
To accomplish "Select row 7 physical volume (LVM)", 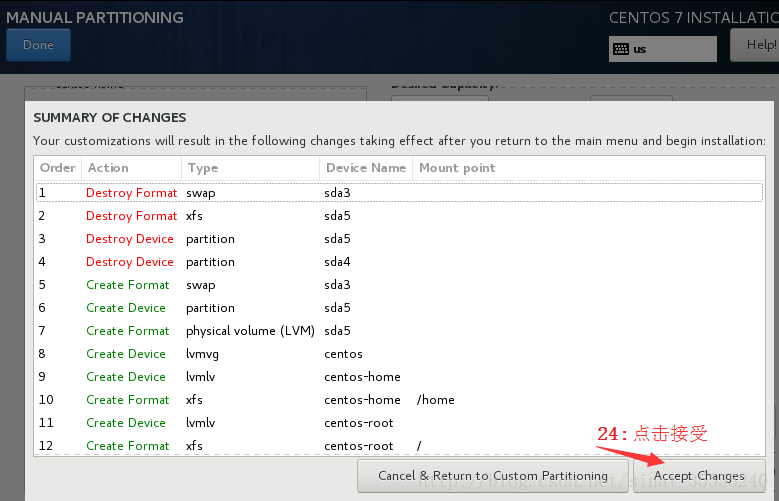I will click(x=399, y=331).
